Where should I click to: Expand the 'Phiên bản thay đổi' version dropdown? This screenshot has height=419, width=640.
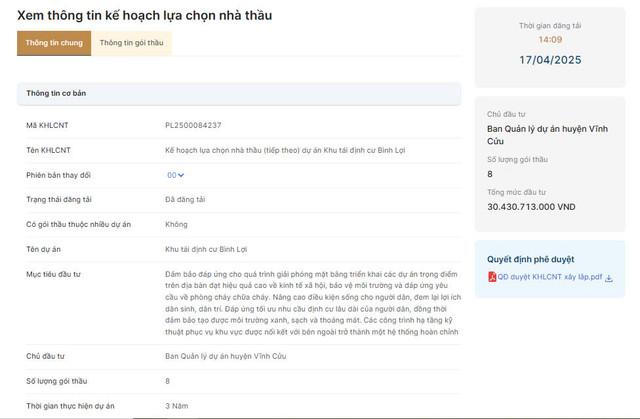tap(173, 174)
